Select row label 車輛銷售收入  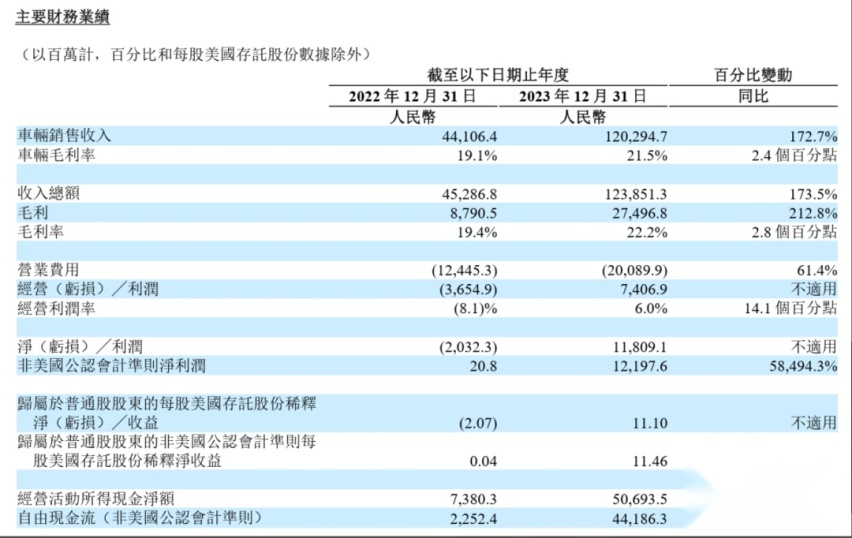[x=64, y=135]
